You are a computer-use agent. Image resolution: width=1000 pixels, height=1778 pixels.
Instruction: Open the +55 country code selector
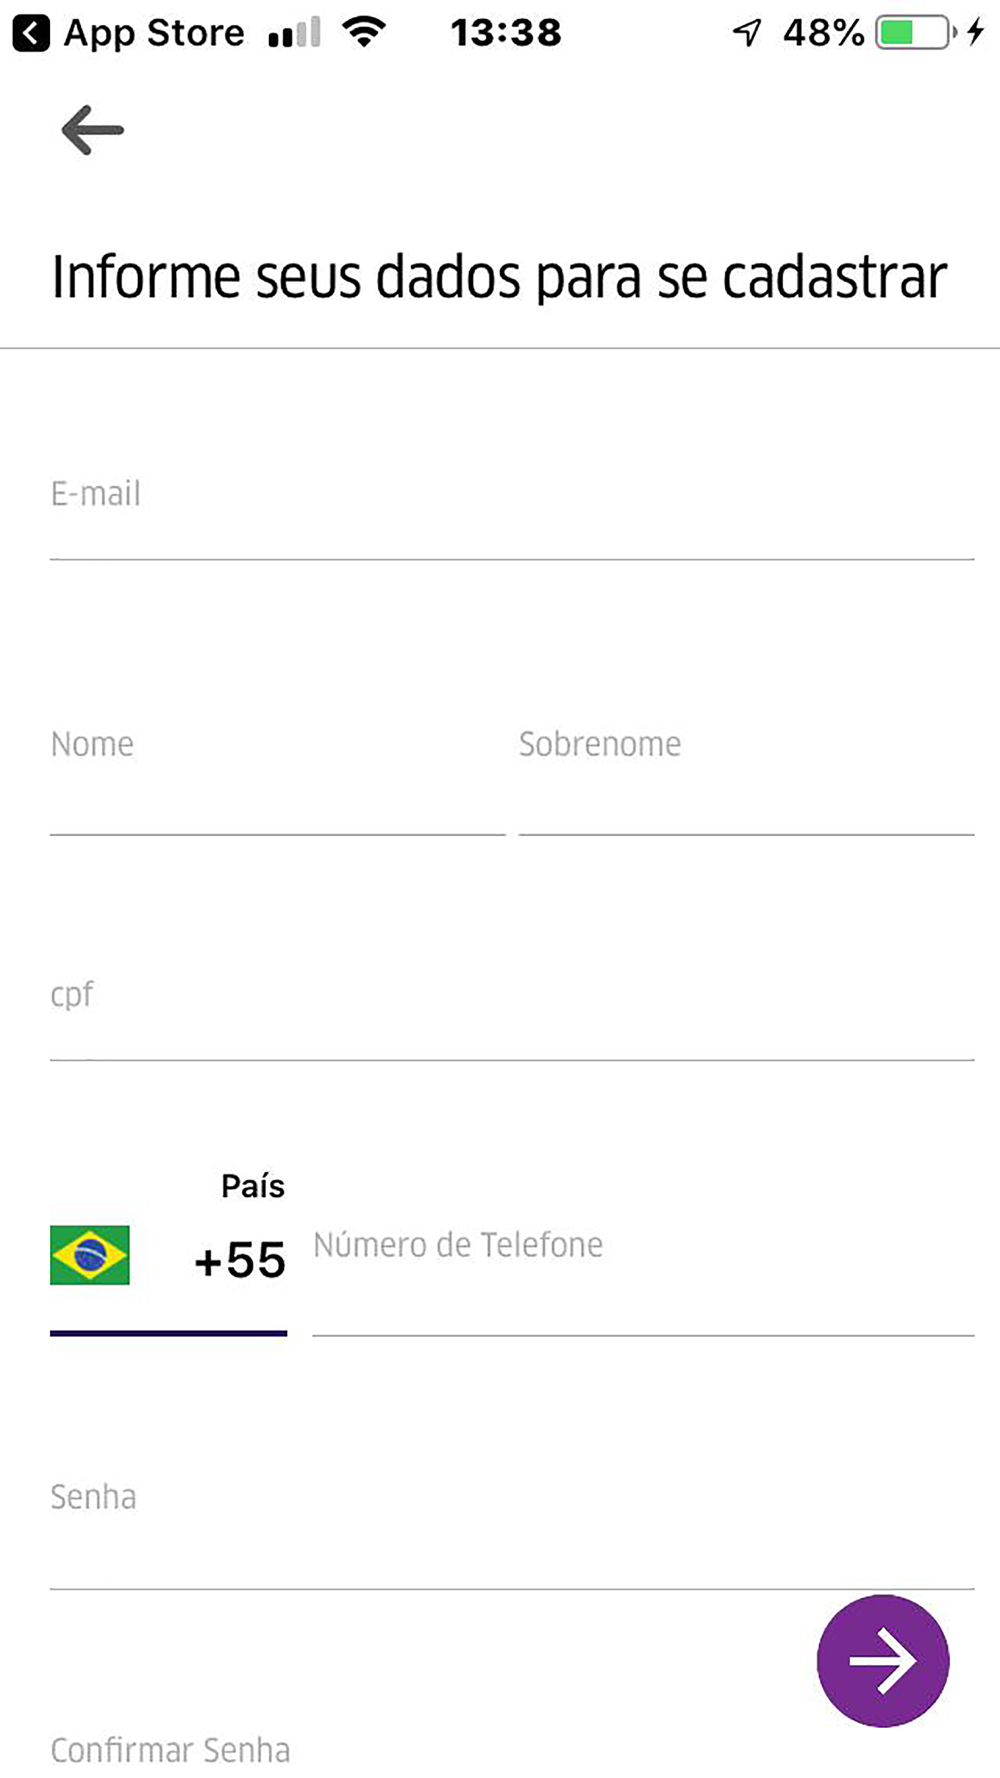tap(240, 1260)
